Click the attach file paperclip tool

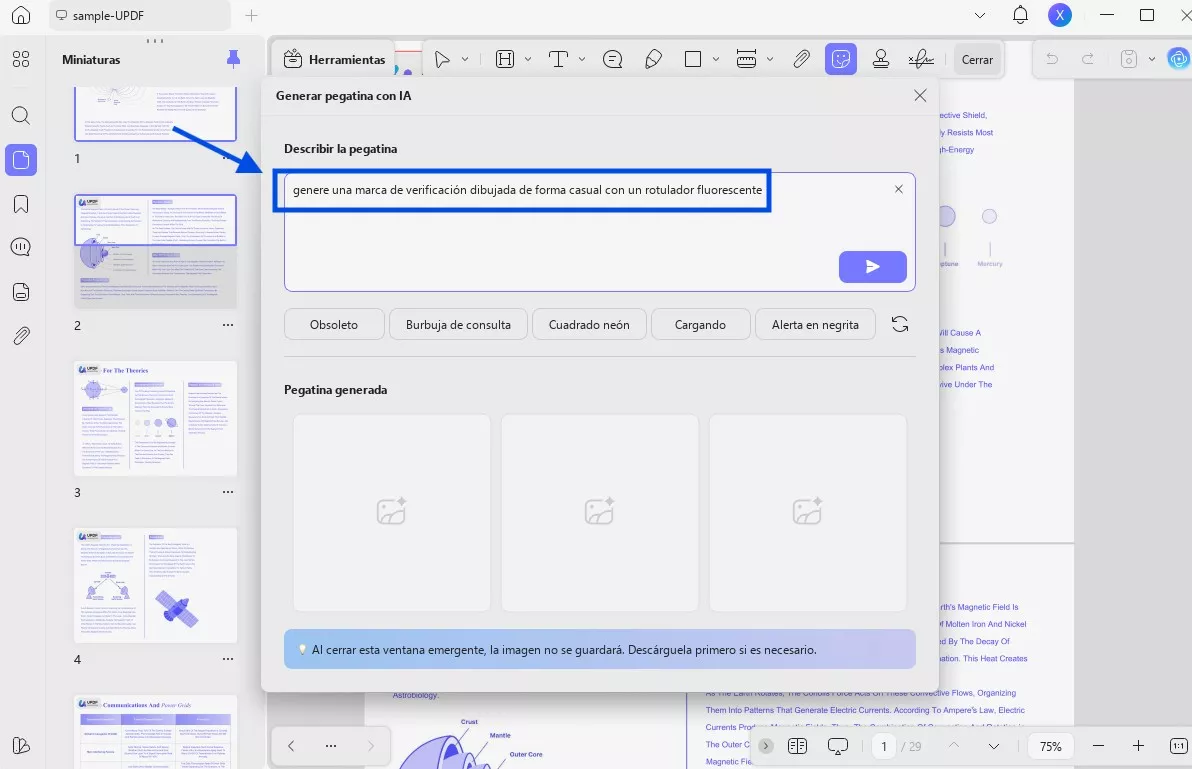click(x=801, y=59)
